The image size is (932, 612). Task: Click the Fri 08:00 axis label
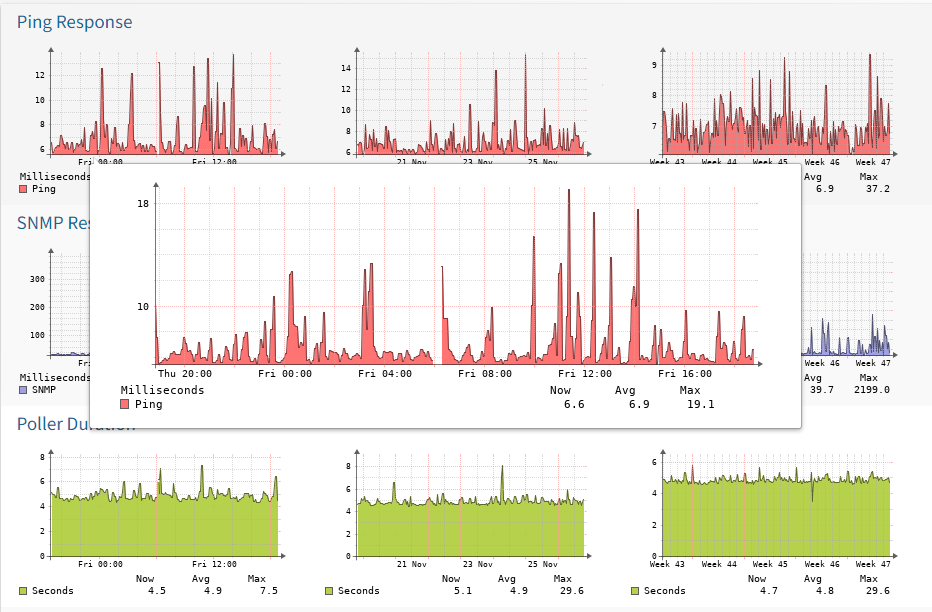pos(485,374)
